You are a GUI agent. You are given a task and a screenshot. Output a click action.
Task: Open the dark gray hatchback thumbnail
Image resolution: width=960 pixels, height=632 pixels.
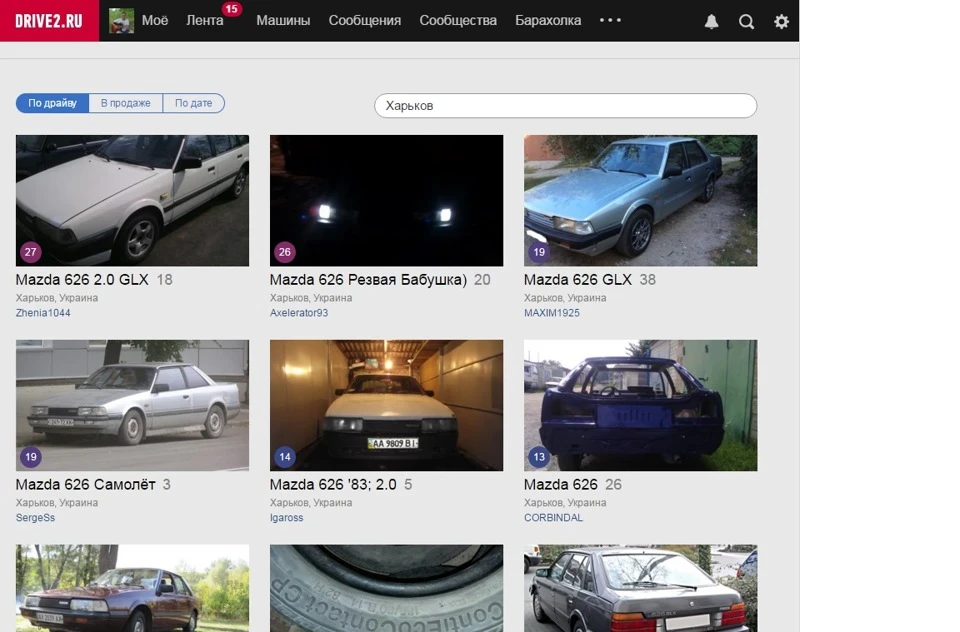pos(640,588)
